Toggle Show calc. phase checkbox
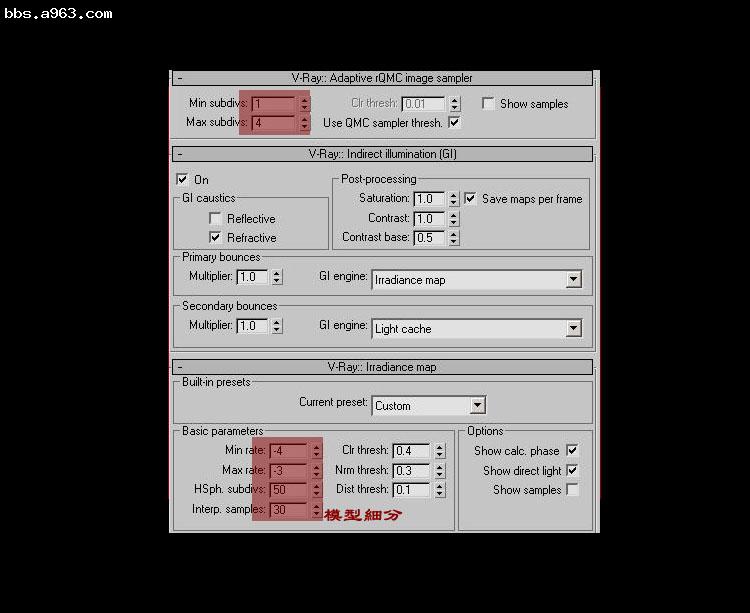 pyautogui.click(x=572, y=450)
